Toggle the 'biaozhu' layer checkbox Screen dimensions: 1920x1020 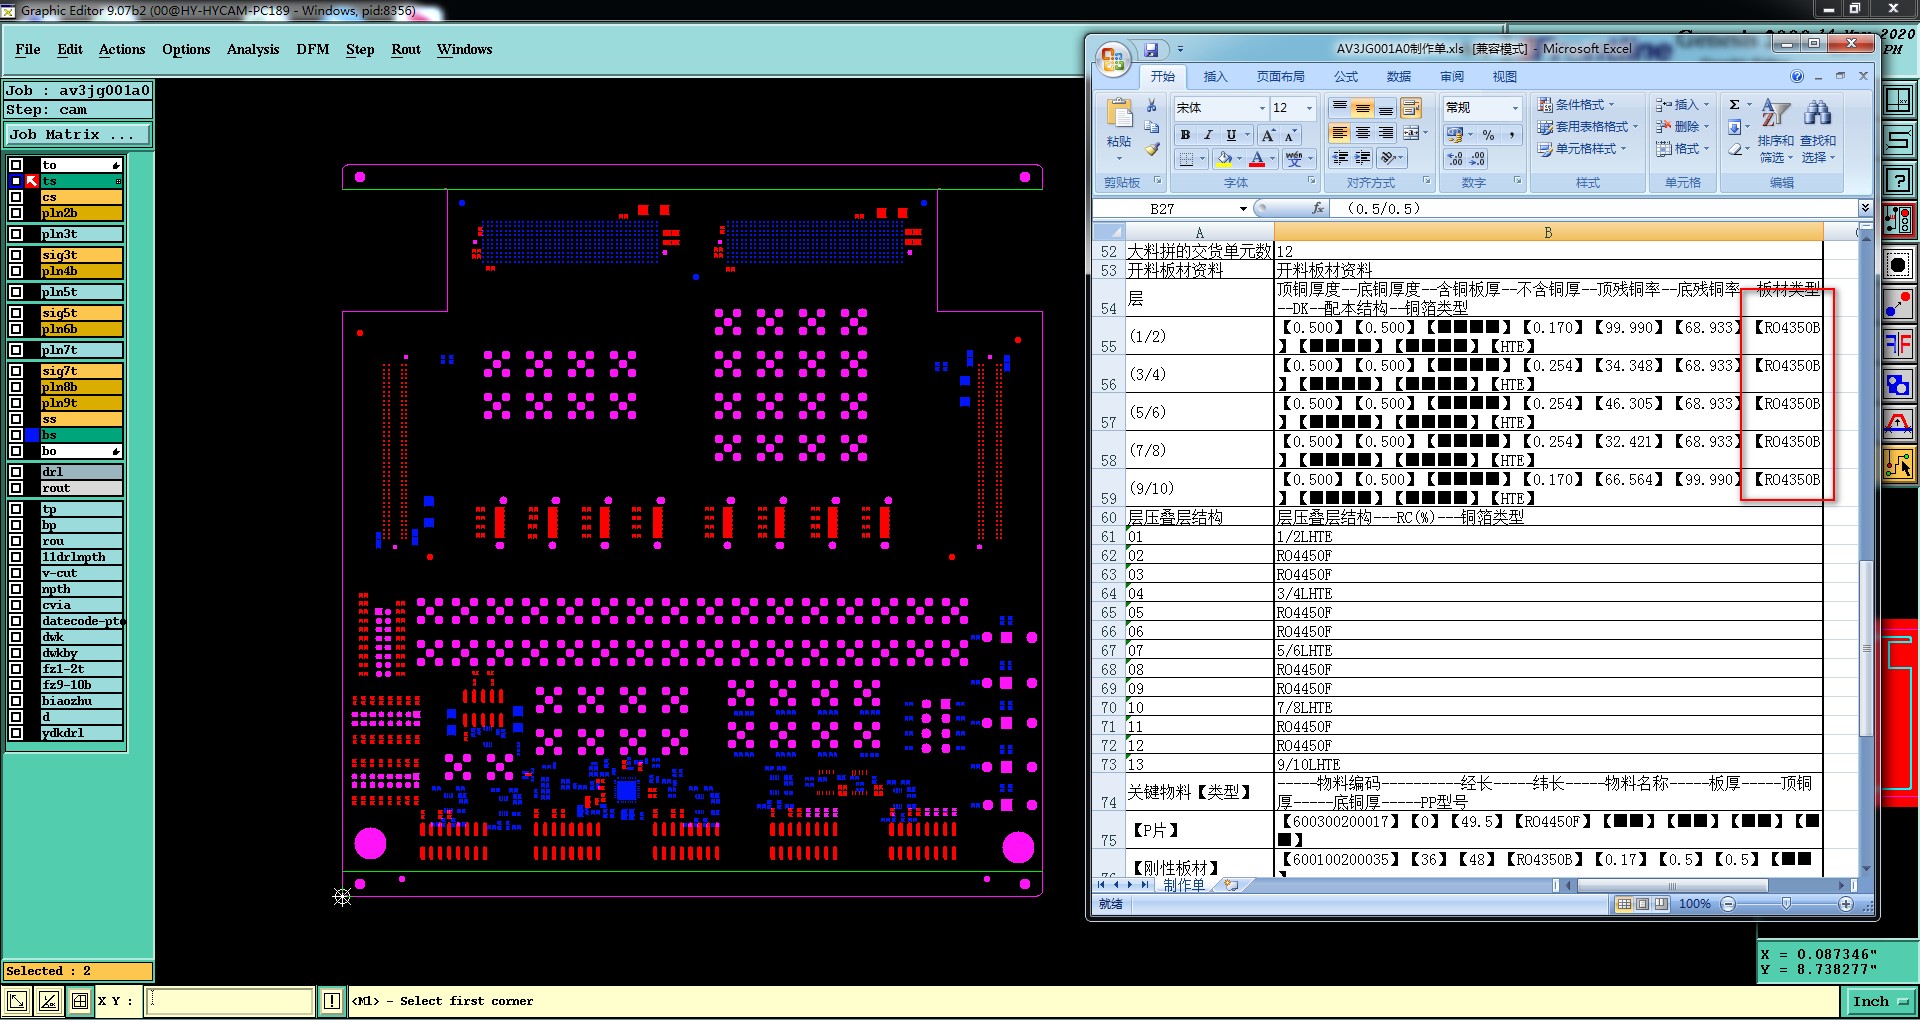tap(16, 701)
